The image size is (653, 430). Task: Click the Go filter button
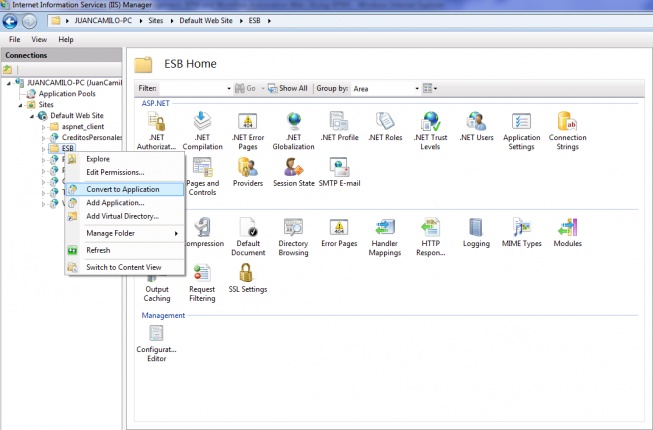pos(245,88)
